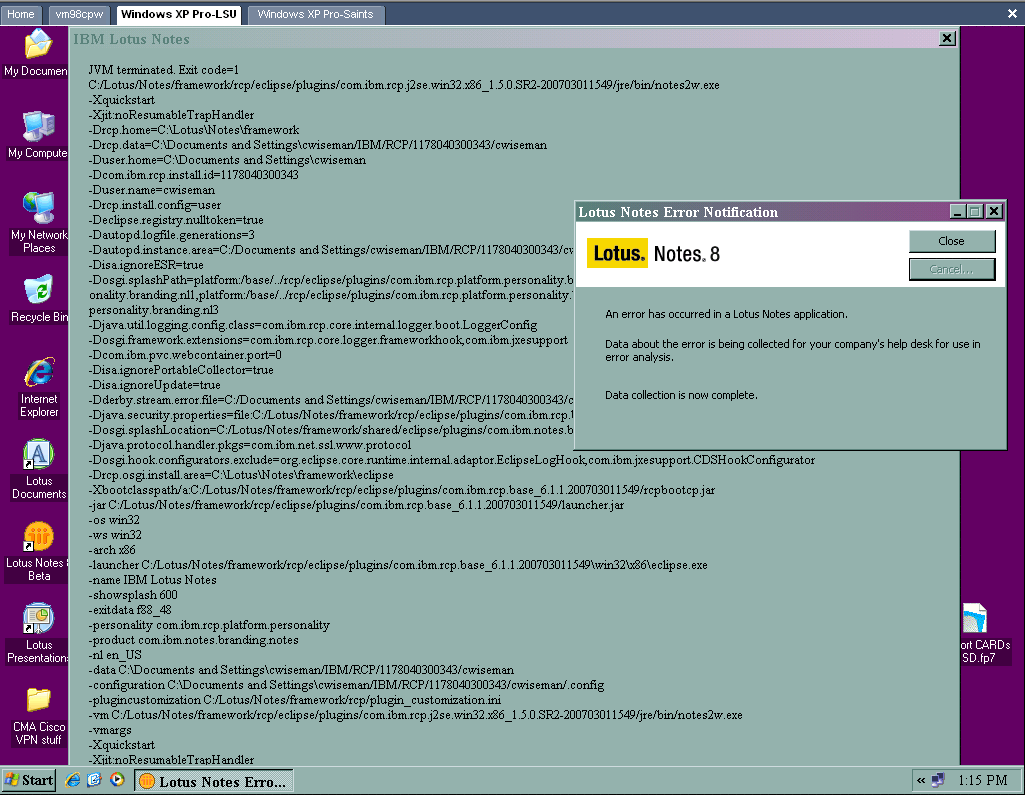The image size is (1025, 795).
Task: Click the '-Drcp.install.config=user' line
Action: pyautogui.click(x=156, y=205)
